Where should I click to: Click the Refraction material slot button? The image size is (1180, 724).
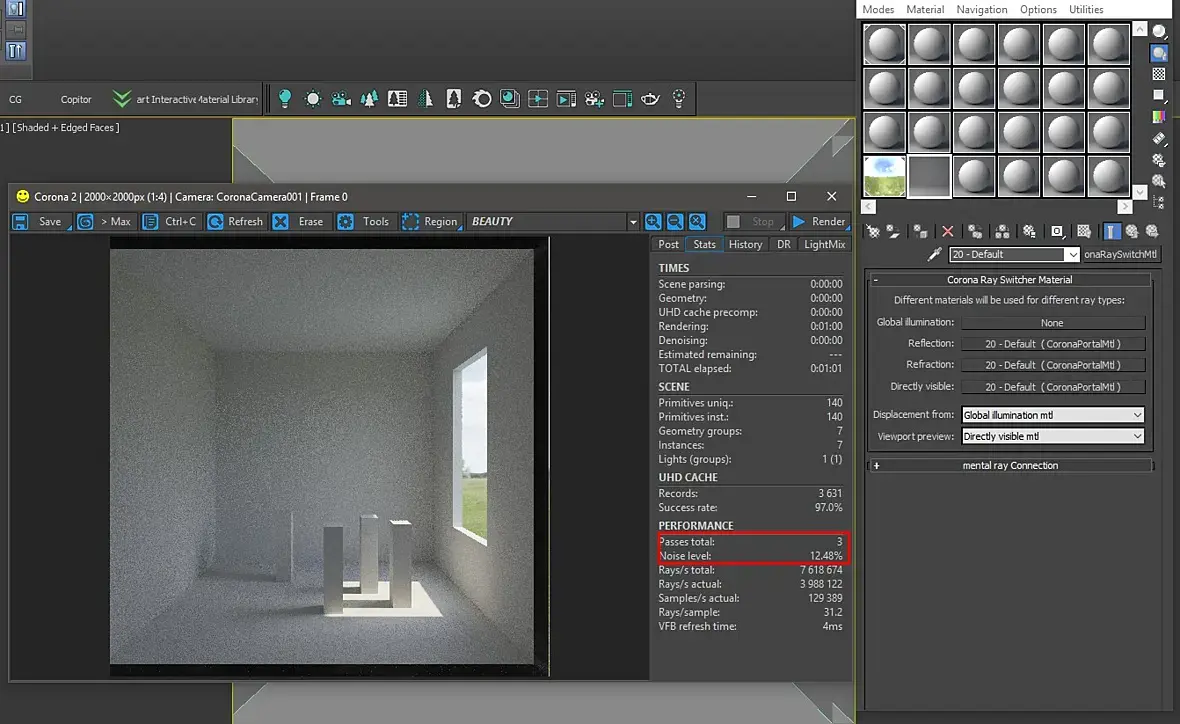click(x=1053, y=365)
